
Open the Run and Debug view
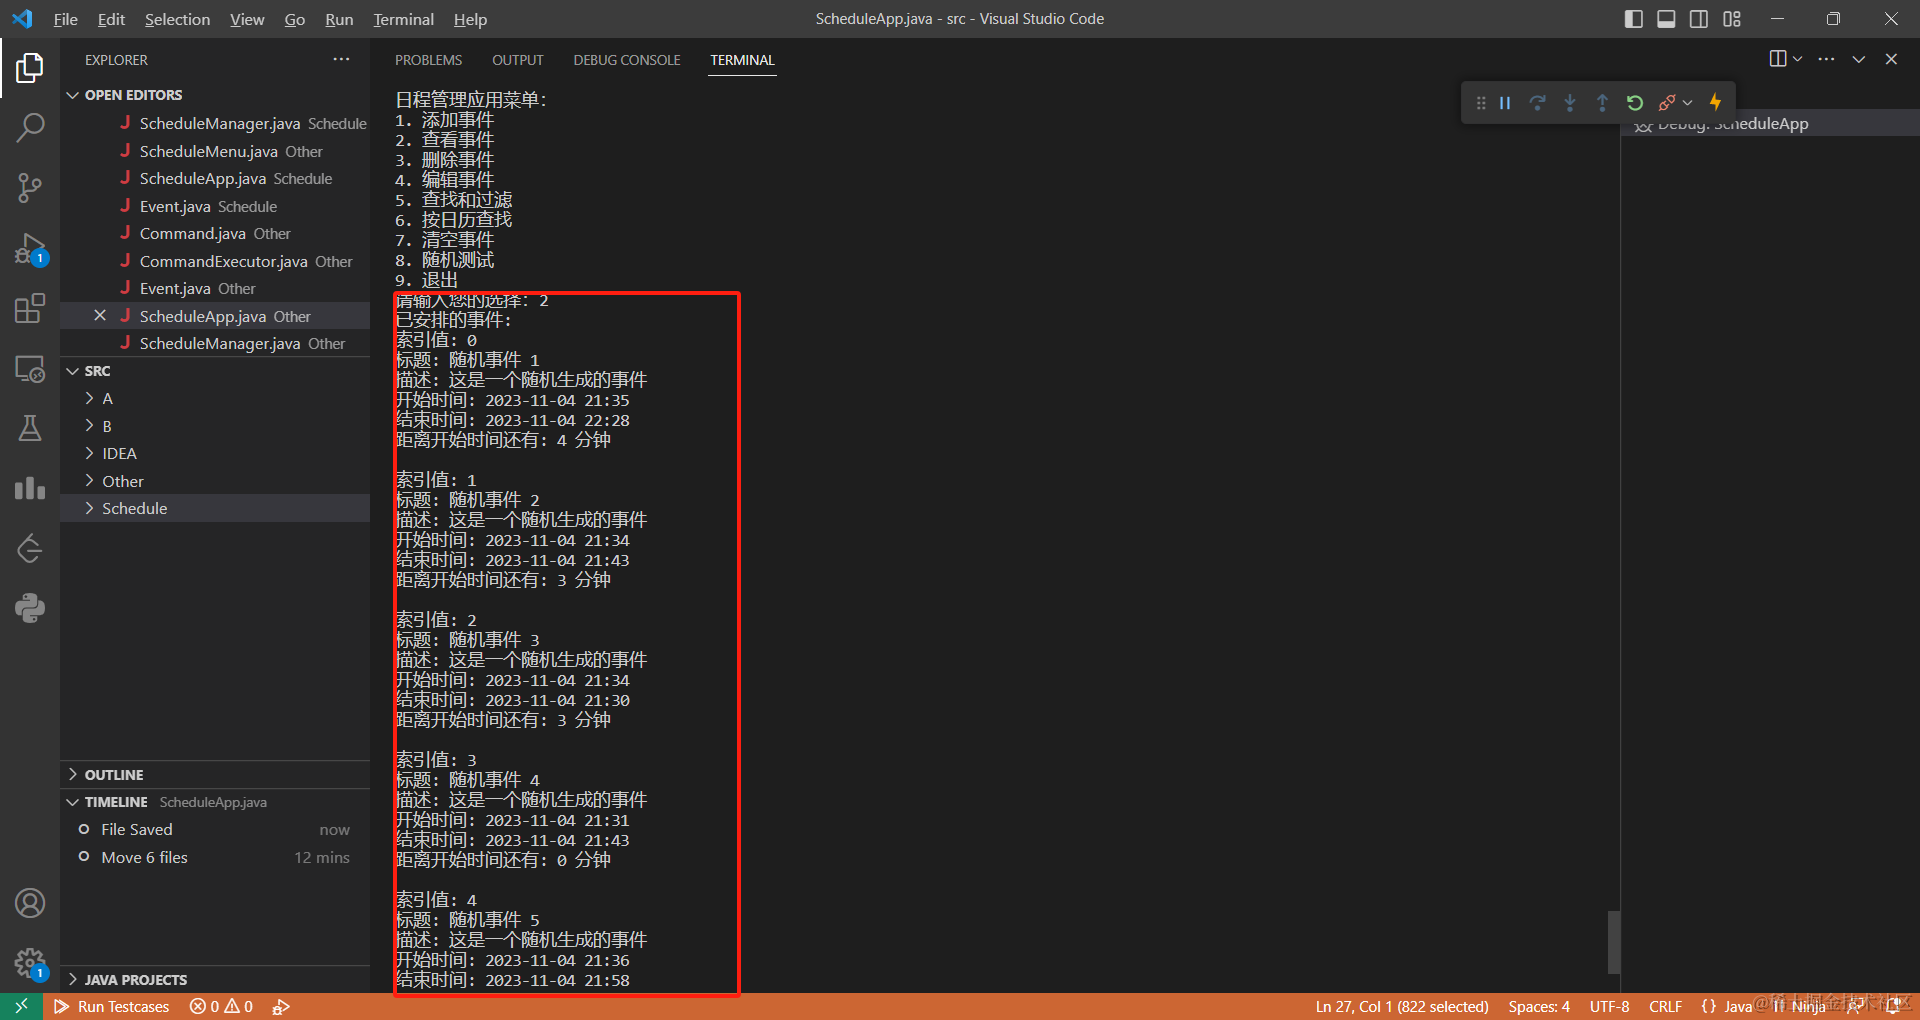point(30,248)
